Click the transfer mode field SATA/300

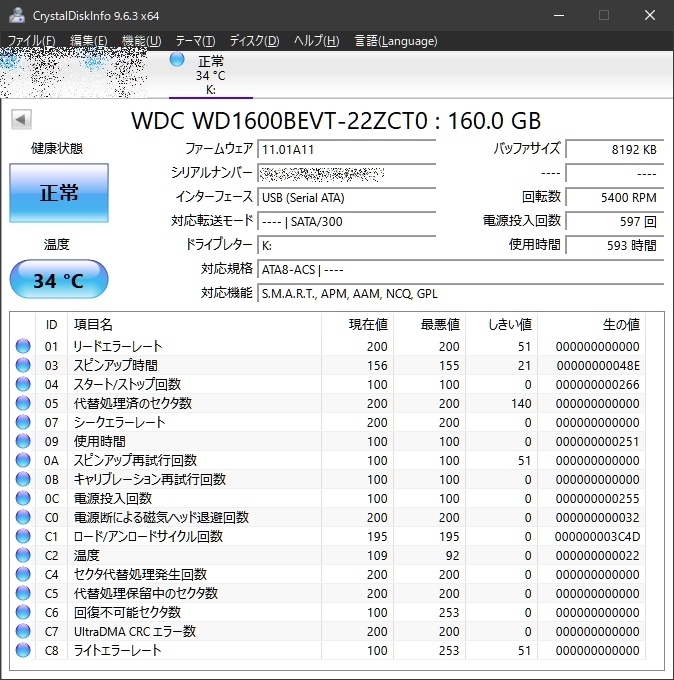pyautogui.click(x=347, y=222)
